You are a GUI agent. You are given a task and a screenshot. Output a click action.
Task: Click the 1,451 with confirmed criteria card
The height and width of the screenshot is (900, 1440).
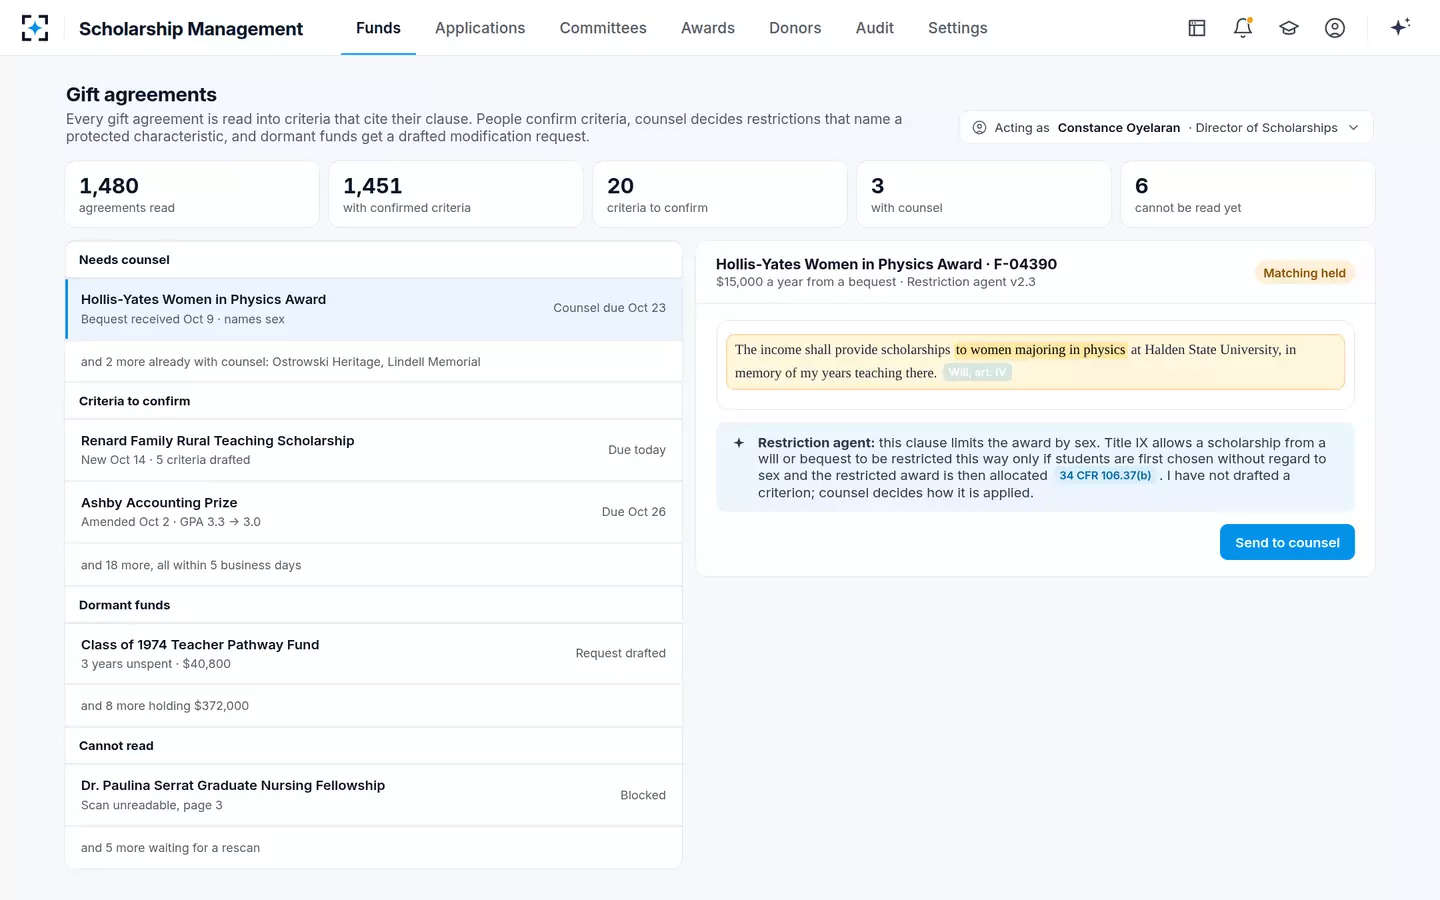coord(456,194)
